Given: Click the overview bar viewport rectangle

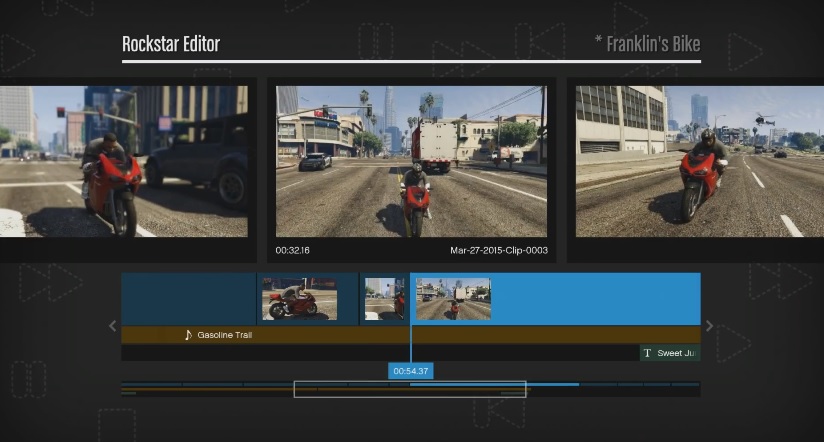Looking at the screenshot, I should click(410, 389).
